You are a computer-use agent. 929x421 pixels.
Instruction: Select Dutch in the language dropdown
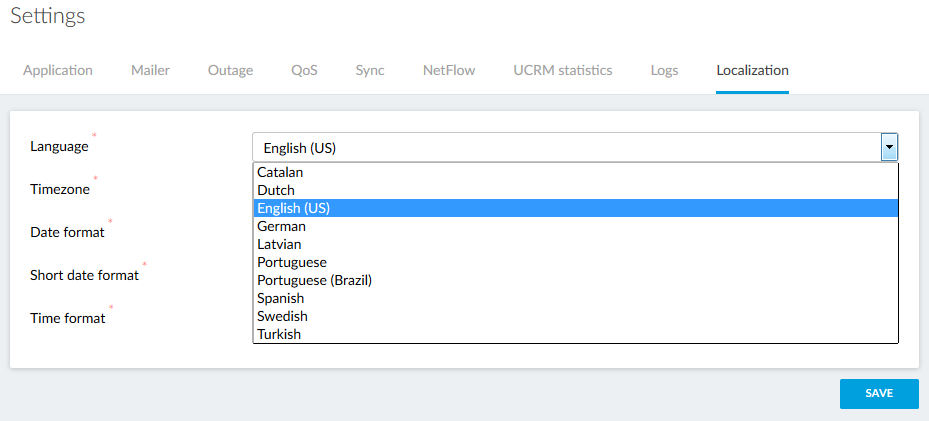276,190
